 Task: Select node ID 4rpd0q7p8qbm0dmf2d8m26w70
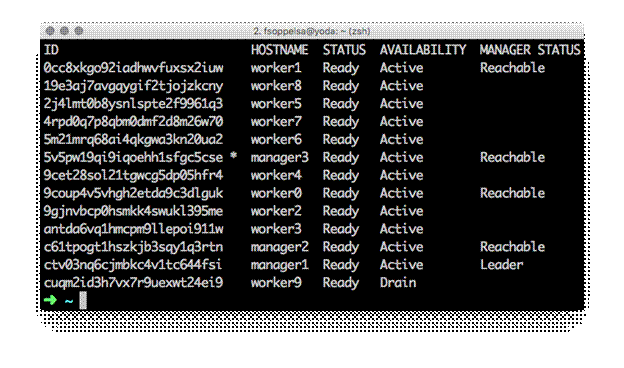[134, 122]
